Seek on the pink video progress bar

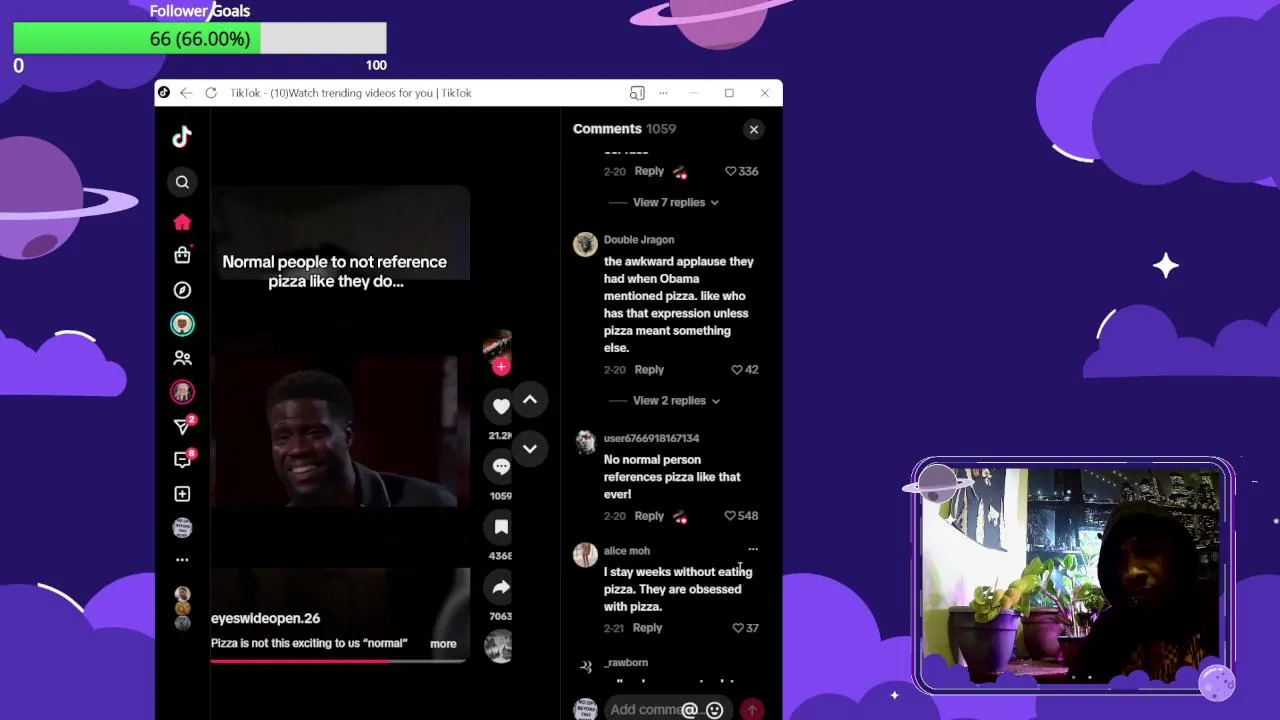tap(340, 661)
